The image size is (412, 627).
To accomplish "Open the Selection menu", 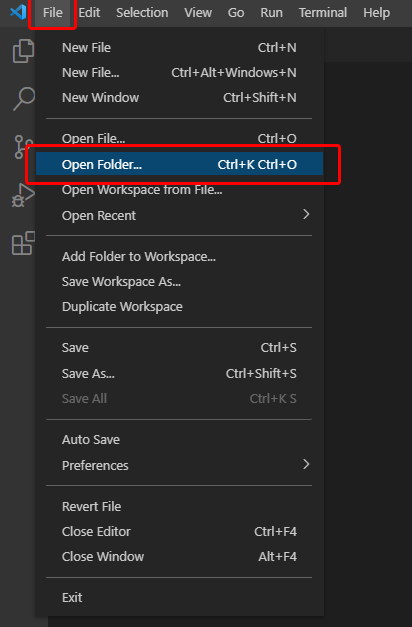I will (x=142, y=12).
